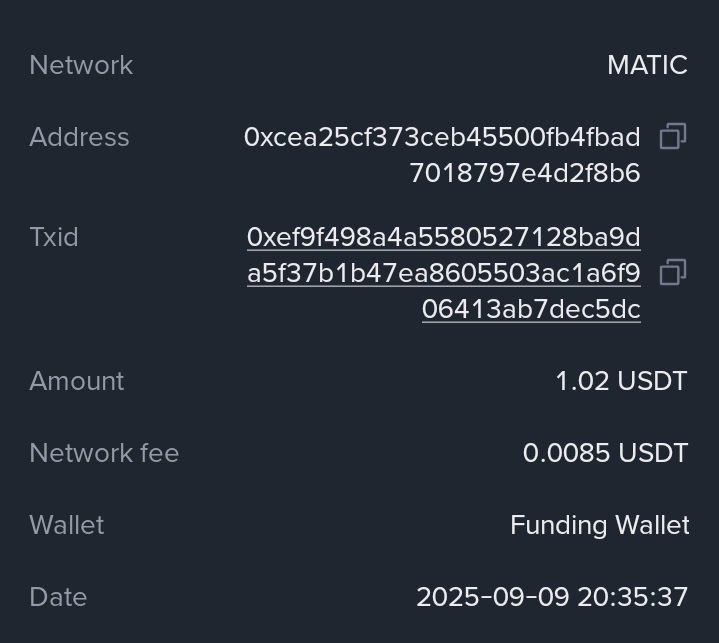This screenshot has height=643, width=719.
Task: Click the Txid link ending 06413ab7dec5dc
Action: click(x=531, y=309)
